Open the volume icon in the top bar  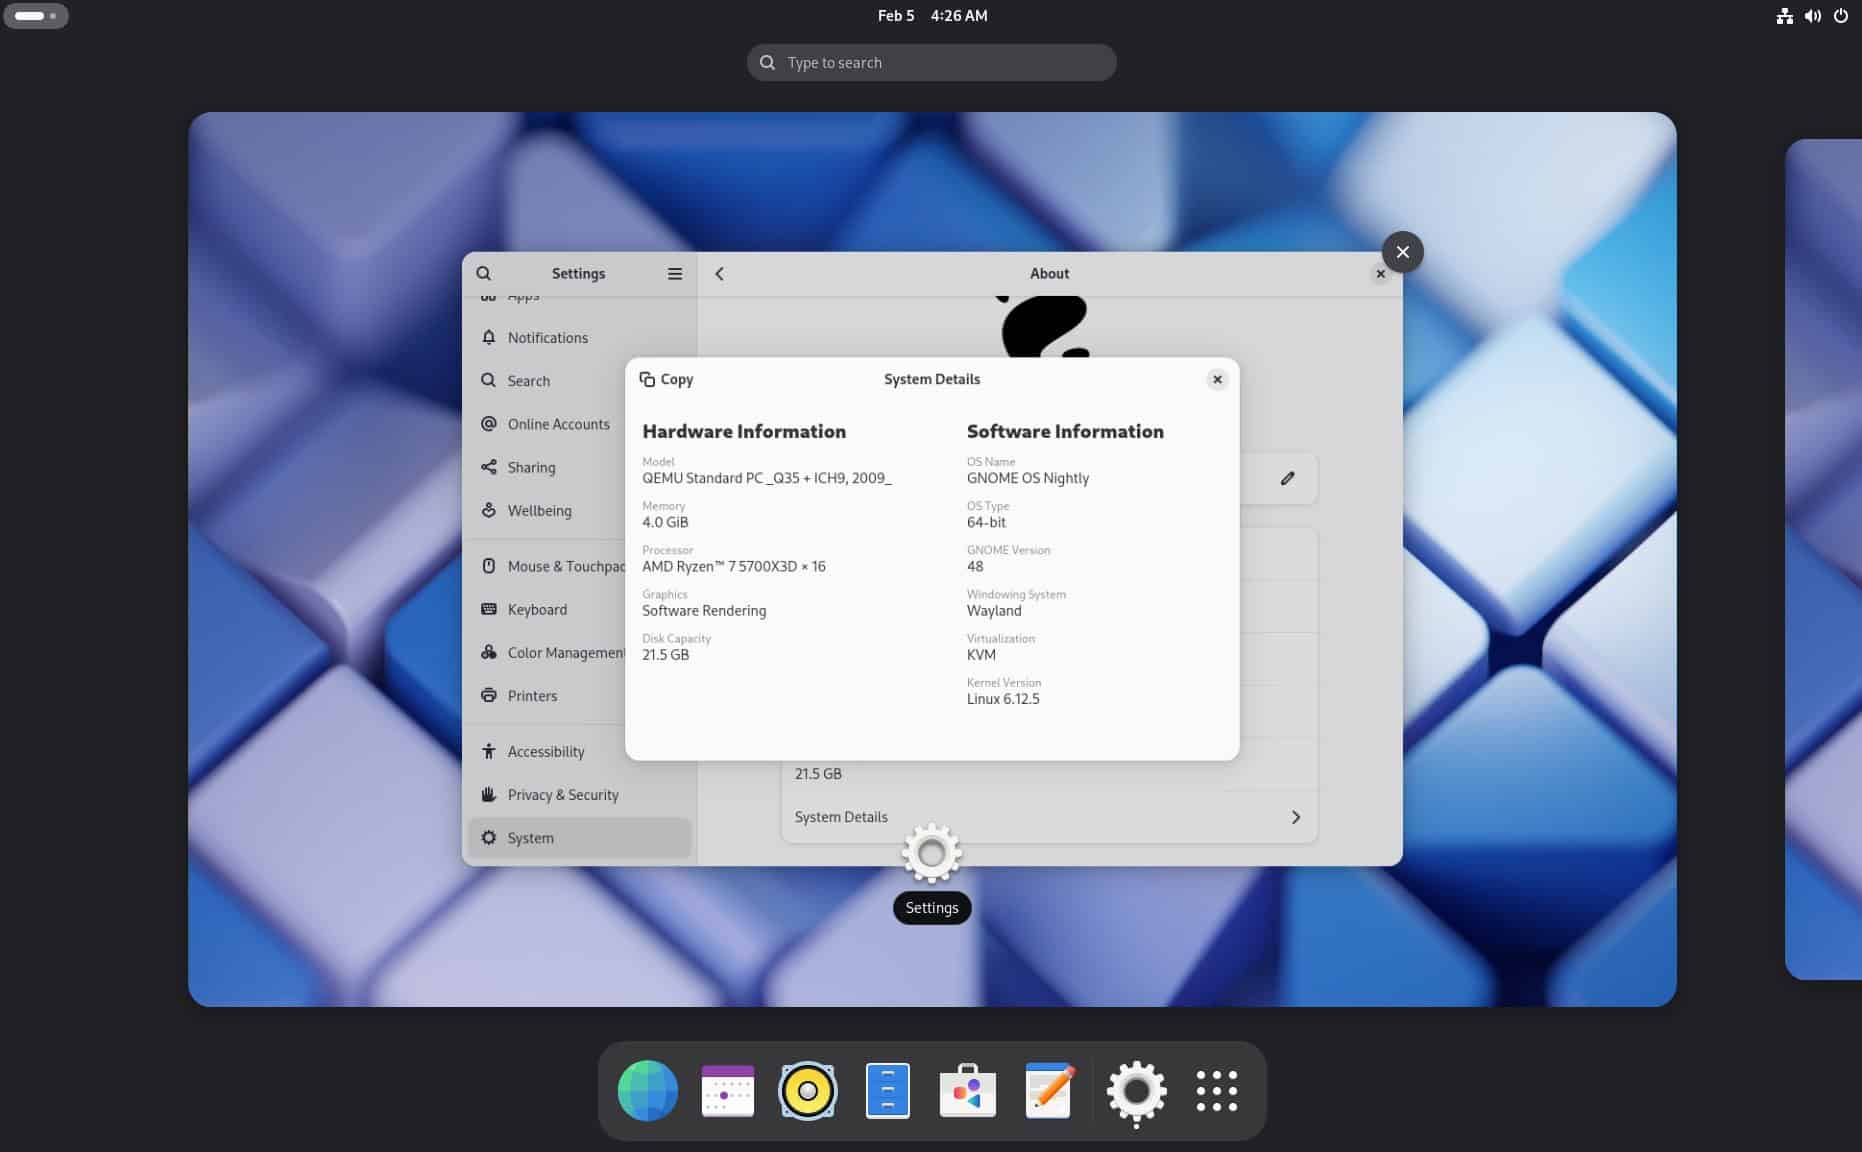(x=1812, y=15)
